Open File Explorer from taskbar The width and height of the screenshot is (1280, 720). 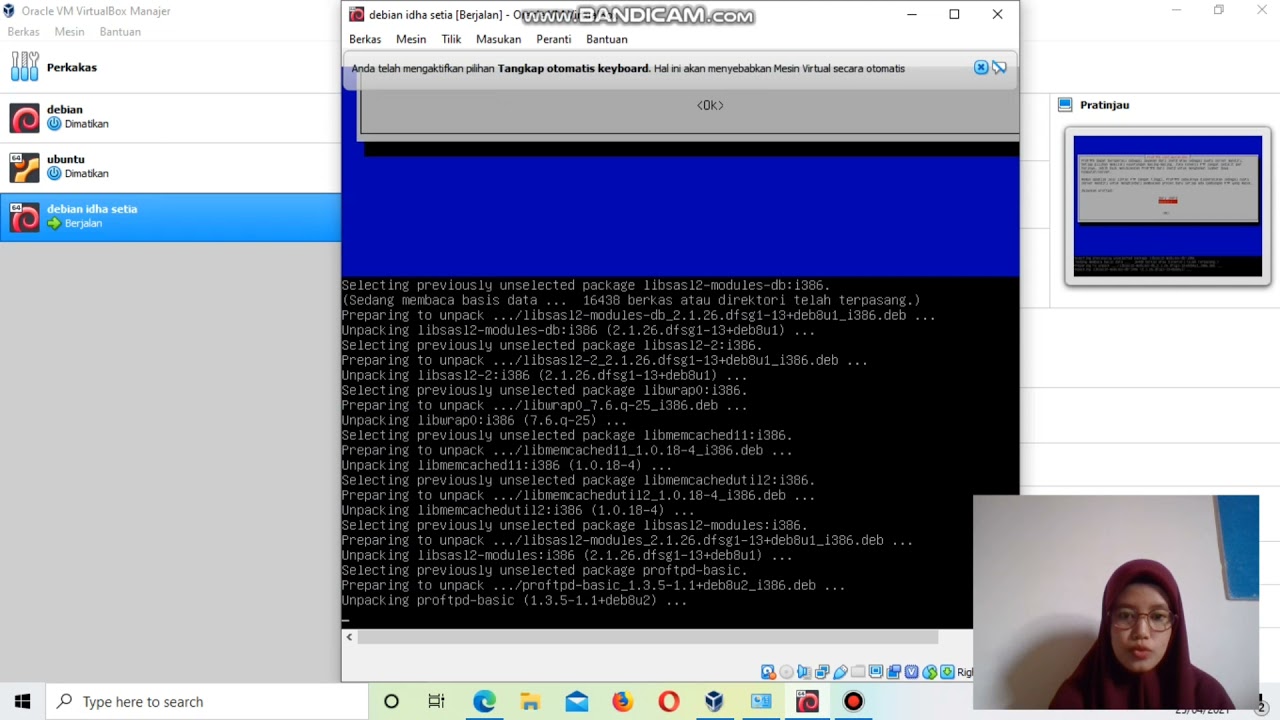530,702
